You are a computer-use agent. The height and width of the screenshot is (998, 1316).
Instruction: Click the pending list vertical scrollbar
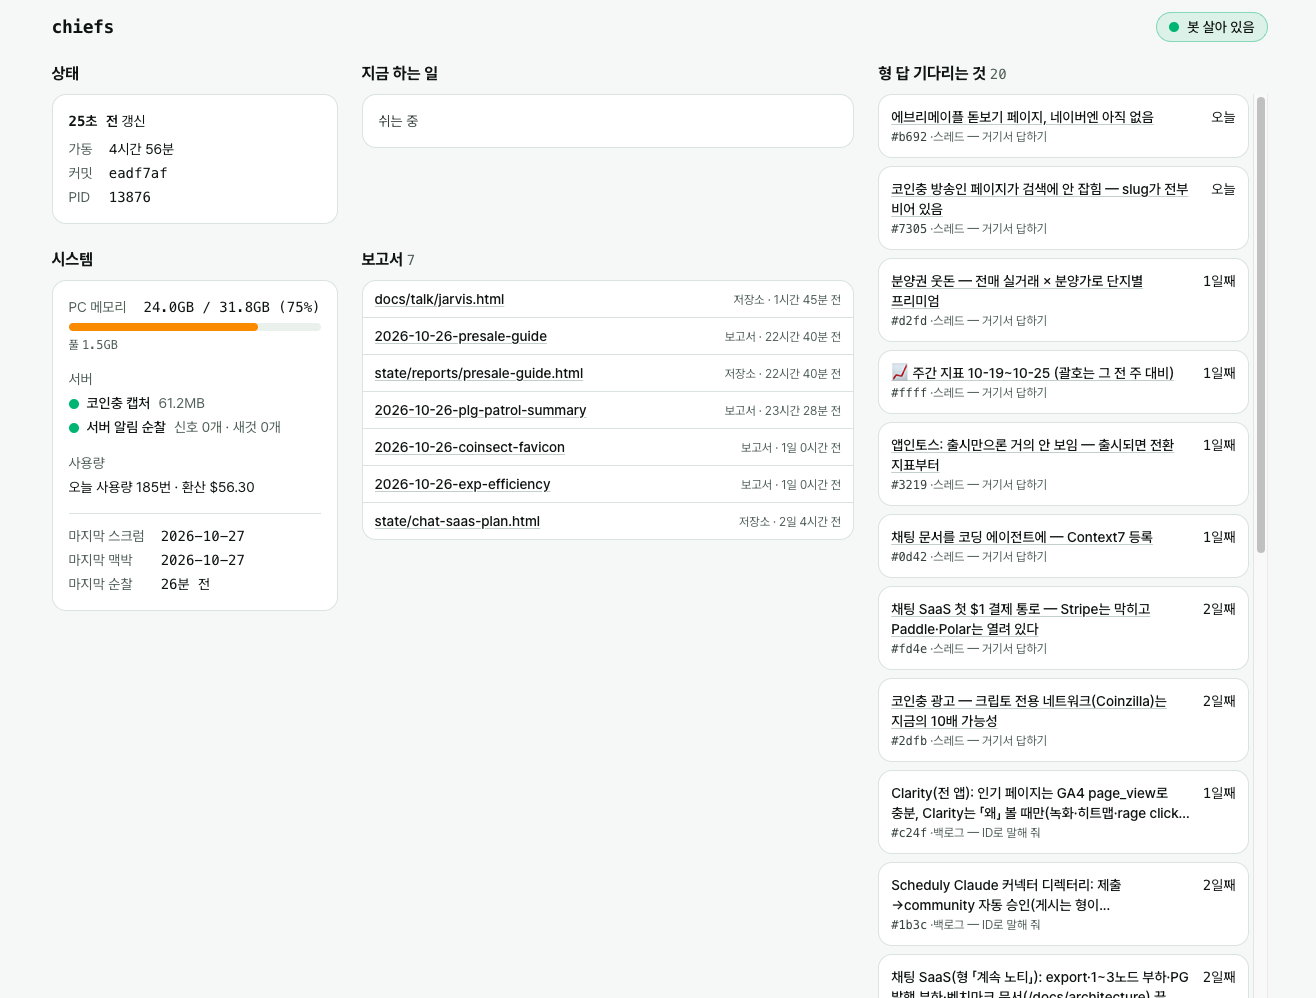pyautogui.click(x=1261, y=324)
